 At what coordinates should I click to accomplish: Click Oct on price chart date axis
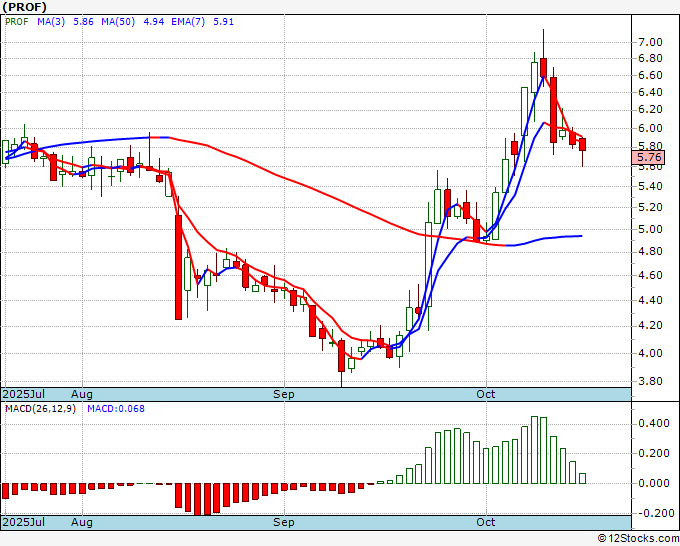(486, 394)
